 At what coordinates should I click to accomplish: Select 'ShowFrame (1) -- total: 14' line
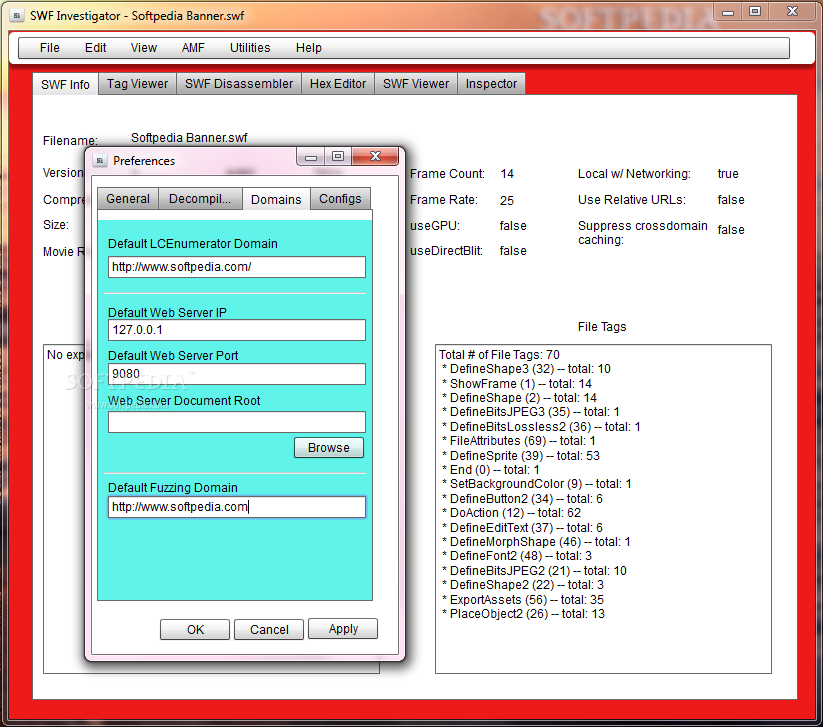click(517, 384)
